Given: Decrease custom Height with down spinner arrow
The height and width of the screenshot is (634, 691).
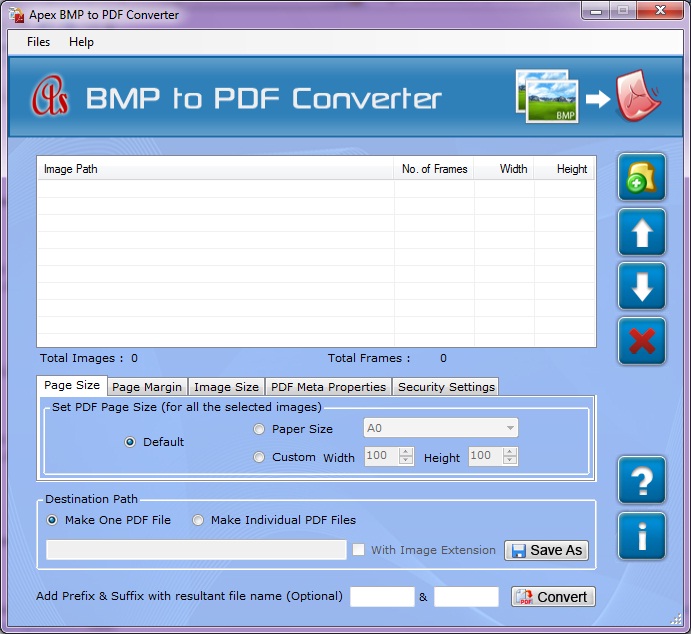Looking at the screenshot, I should tap(510, 460).
